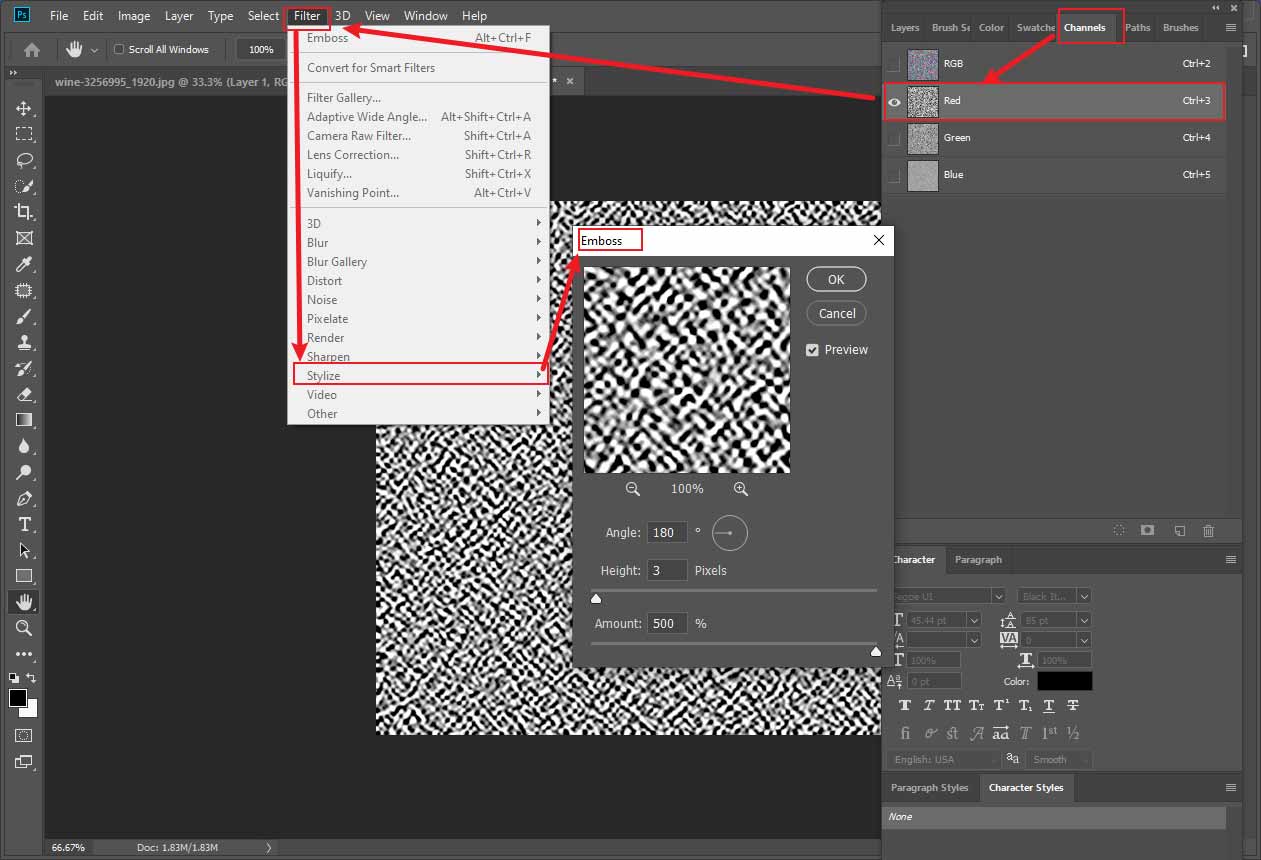This screenshot has height=860, width=1261.
Task: Open the zoom percentage dropdown in options bar
Action: 261,49
